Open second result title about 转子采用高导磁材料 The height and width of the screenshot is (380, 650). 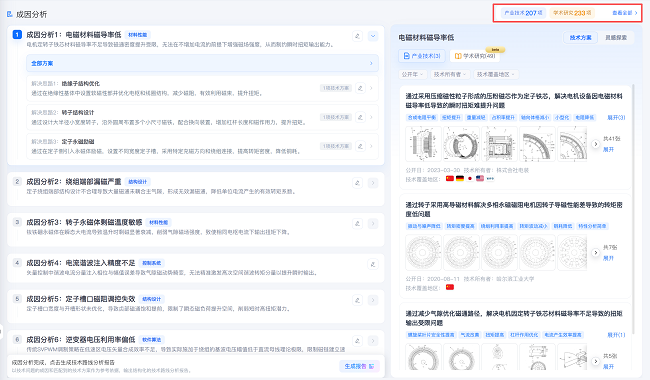coord(514,209)
